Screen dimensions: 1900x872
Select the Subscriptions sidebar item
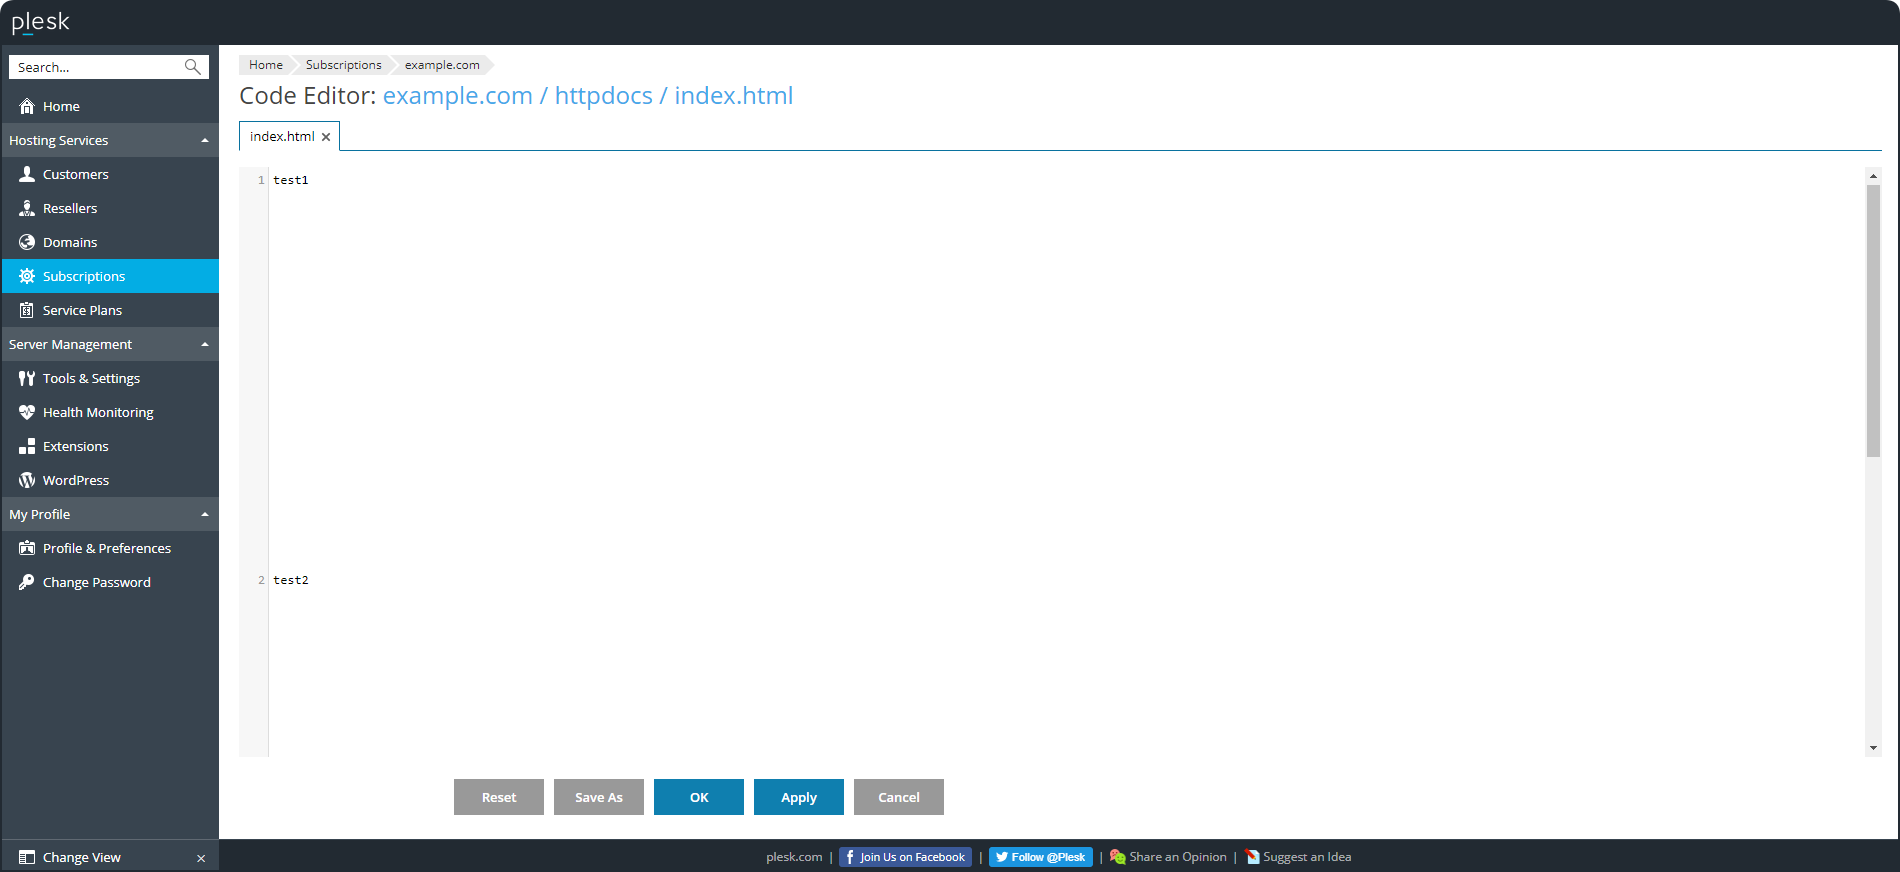(x=84, y=276)
